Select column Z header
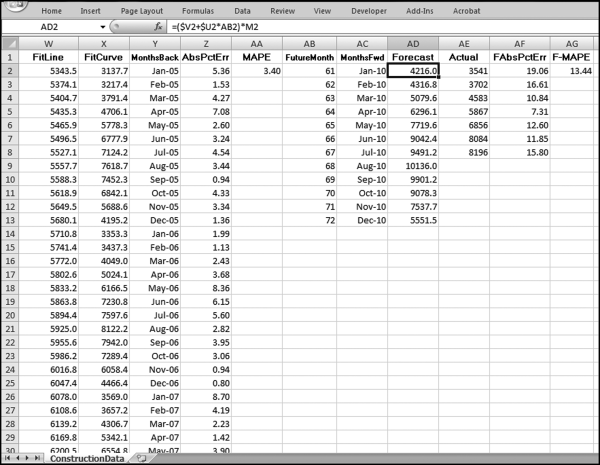The width and height of the screenshot is (600, 465). point(206,44)
